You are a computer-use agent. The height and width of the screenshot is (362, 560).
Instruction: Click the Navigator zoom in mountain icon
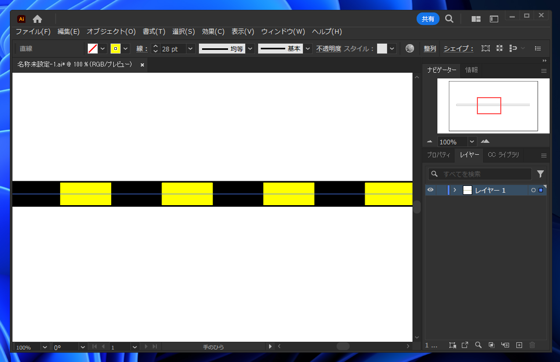click(485, 142)
